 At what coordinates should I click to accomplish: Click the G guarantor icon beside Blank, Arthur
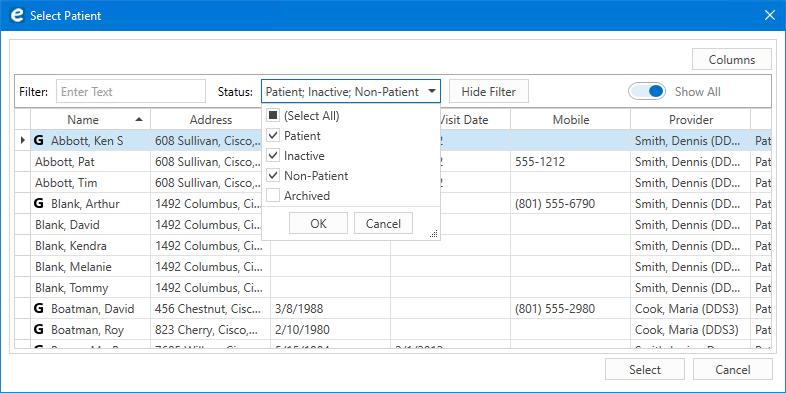(x=39, y=204)
